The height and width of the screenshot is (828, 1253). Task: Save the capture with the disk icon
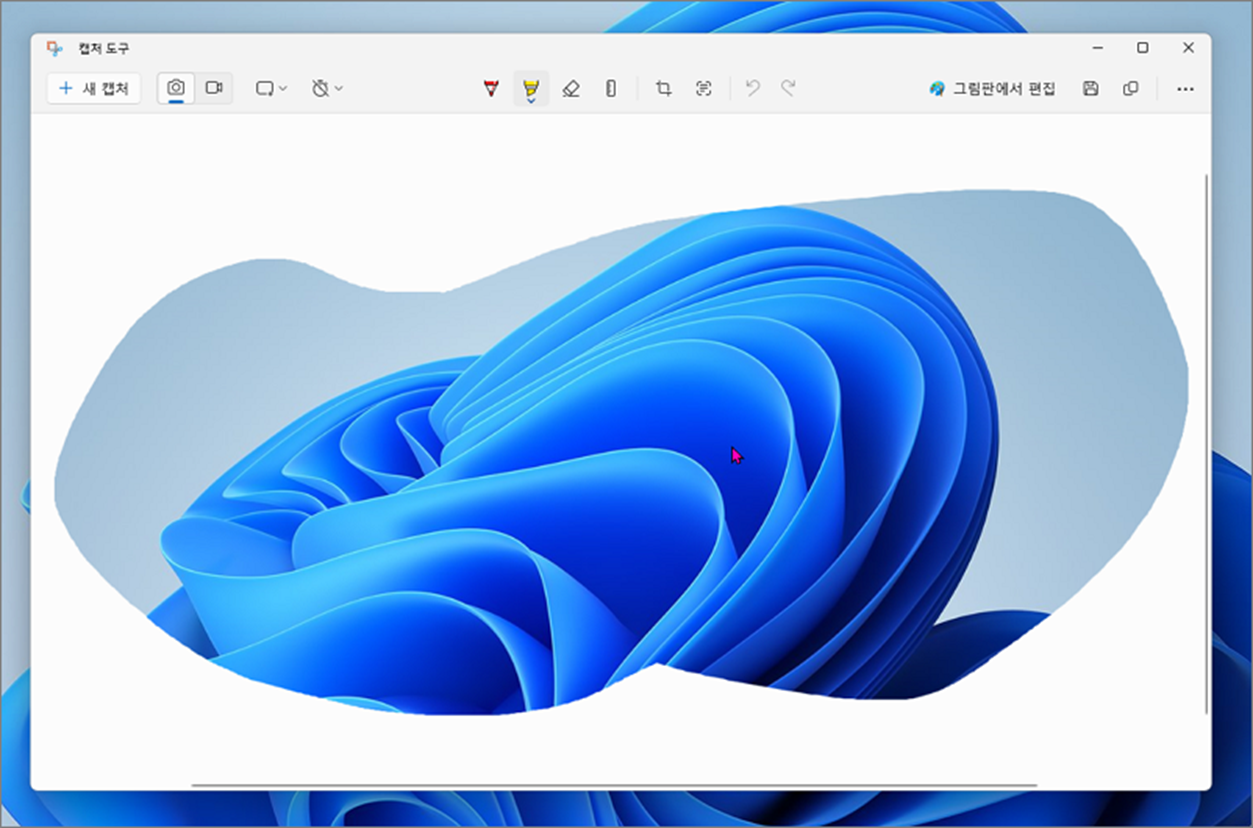click(x=1091, y=89)
